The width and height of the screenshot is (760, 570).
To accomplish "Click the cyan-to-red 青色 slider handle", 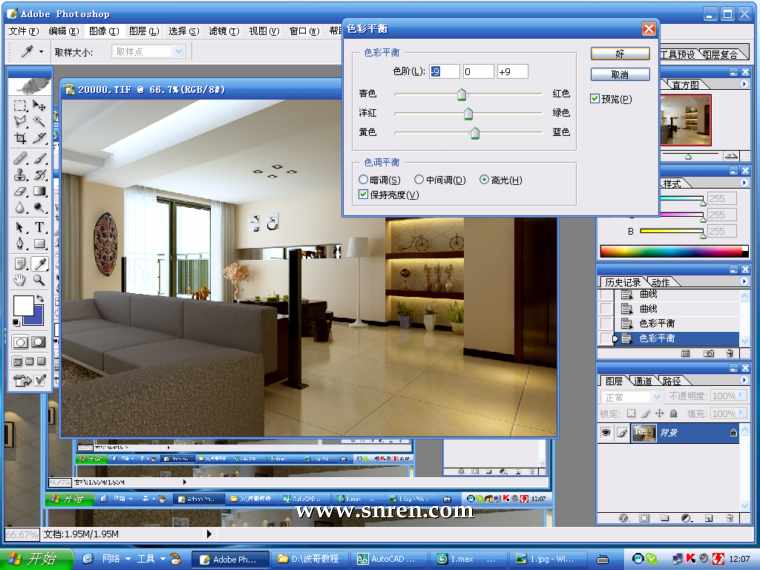I will [x=461, y=94].
